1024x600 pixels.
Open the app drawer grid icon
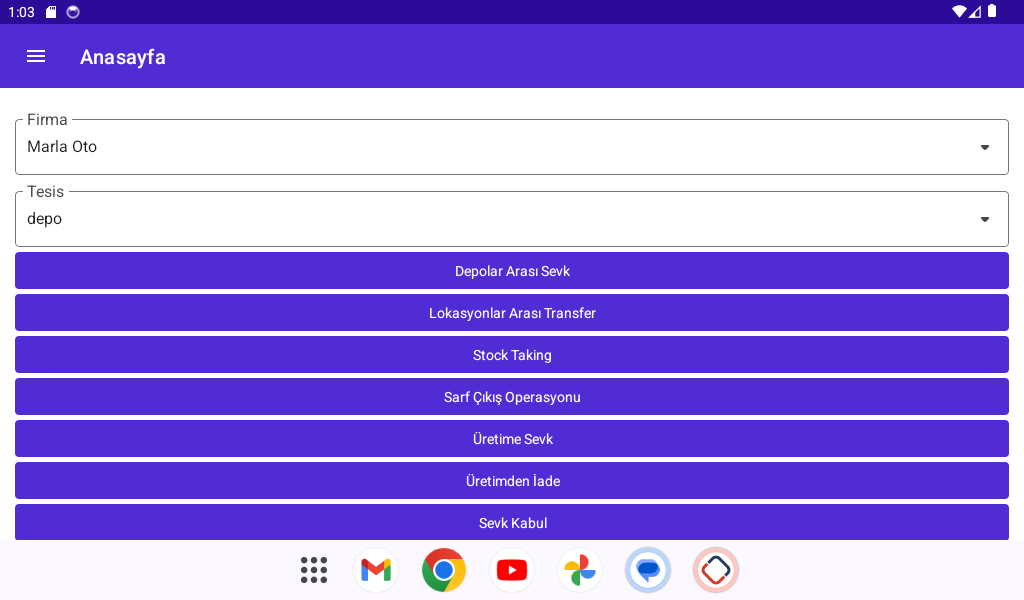313,570
